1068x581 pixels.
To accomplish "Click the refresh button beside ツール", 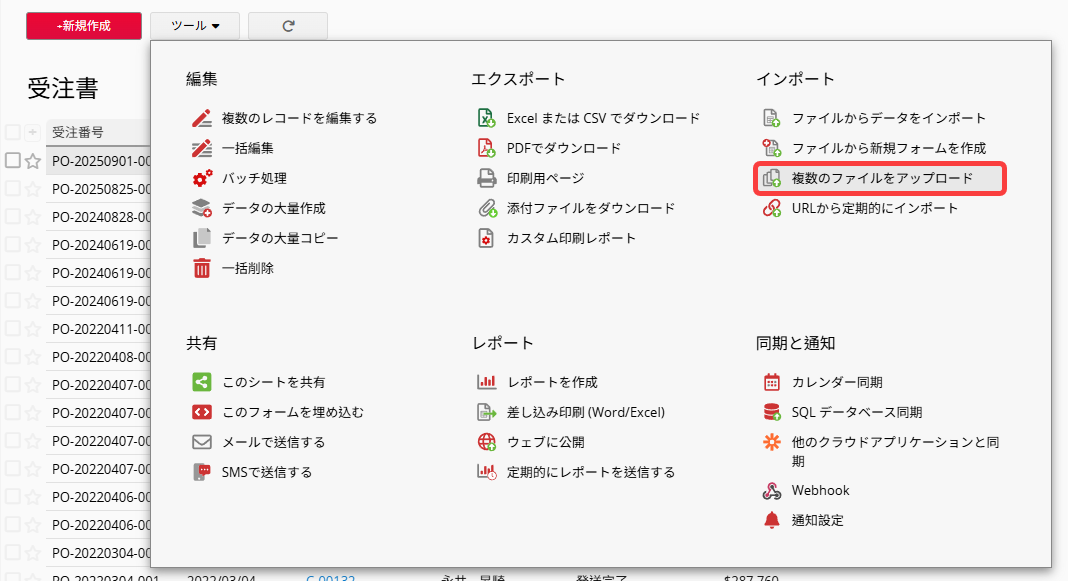I will coord(288,26).
